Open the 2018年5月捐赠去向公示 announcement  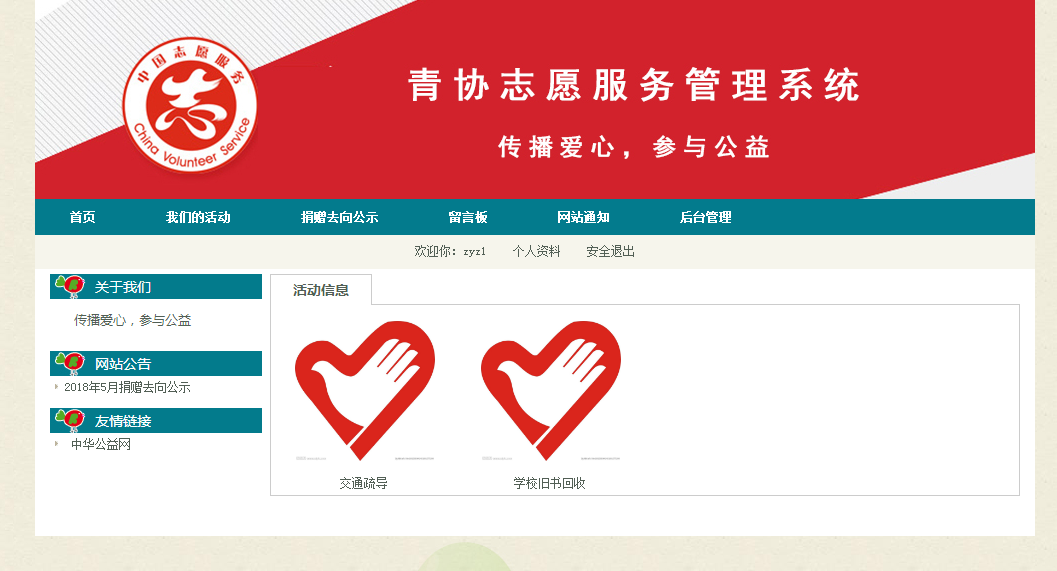tap(127, 387)
